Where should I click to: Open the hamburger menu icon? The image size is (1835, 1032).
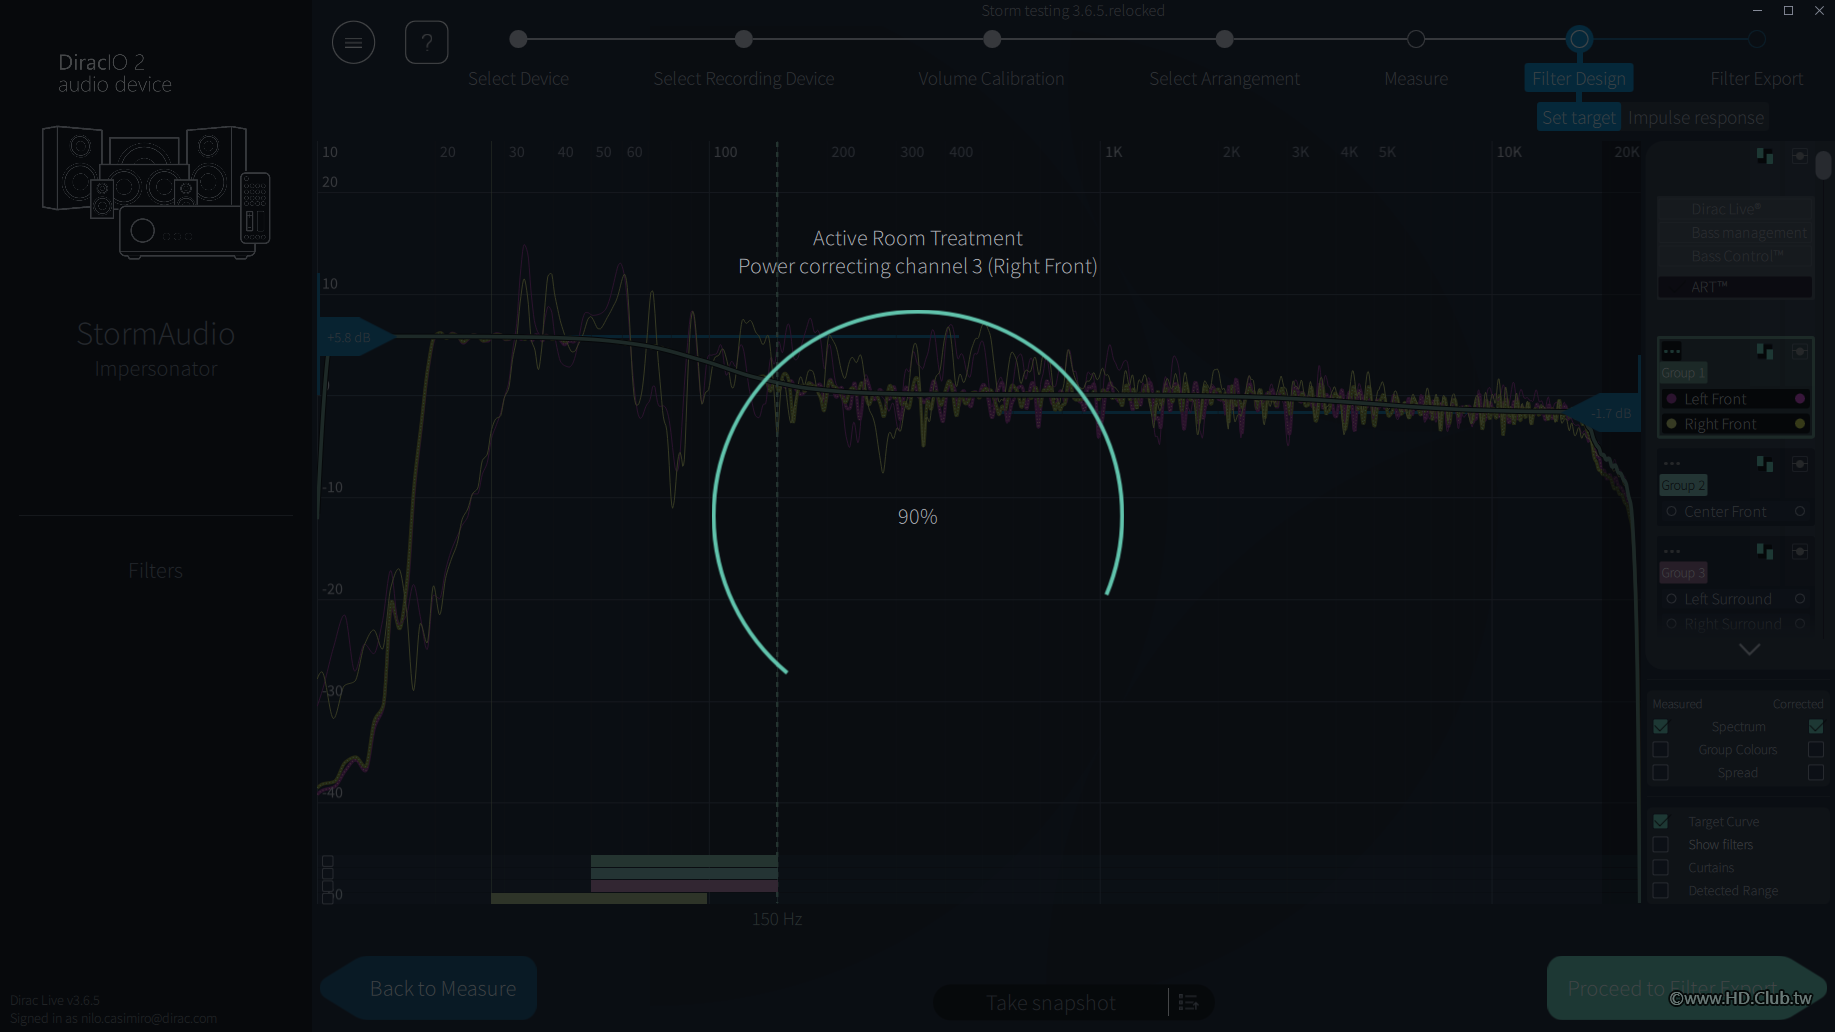tap(353, 42)
